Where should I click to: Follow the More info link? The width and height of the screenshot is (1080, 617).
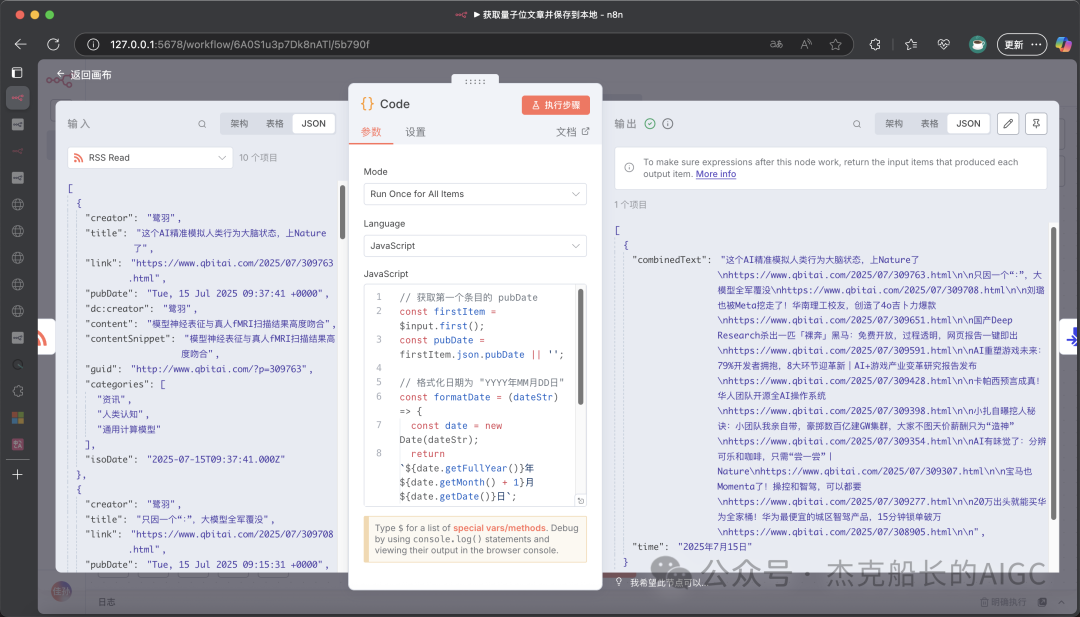[x=716, y=174]
